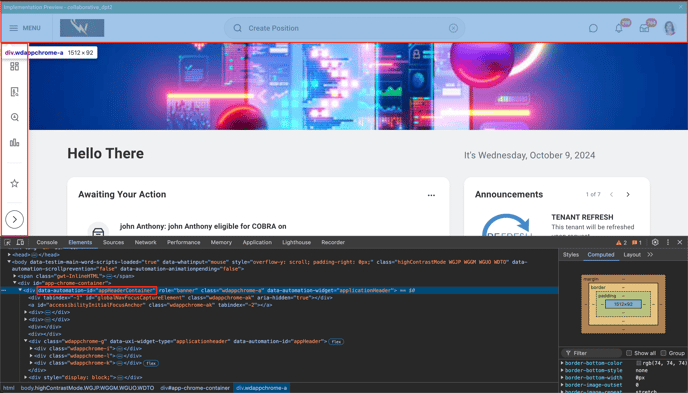
Task: Expand the wdappchrome-l div node
Action: 31,356
